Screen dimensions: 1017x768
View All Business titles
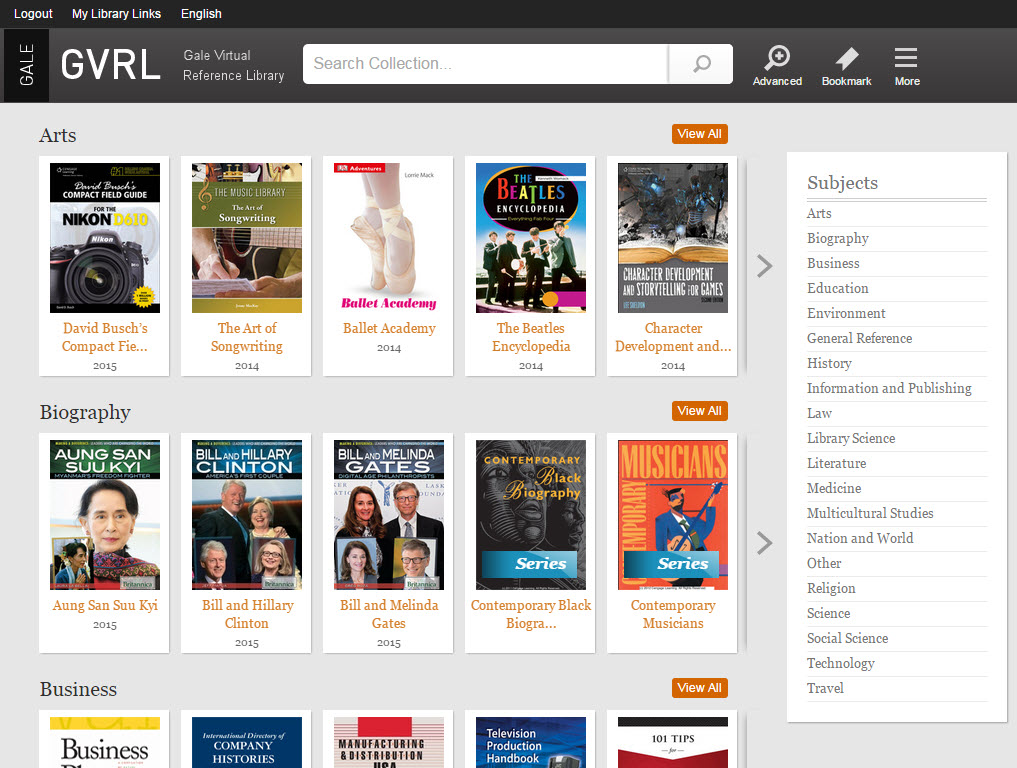point(699,688)
